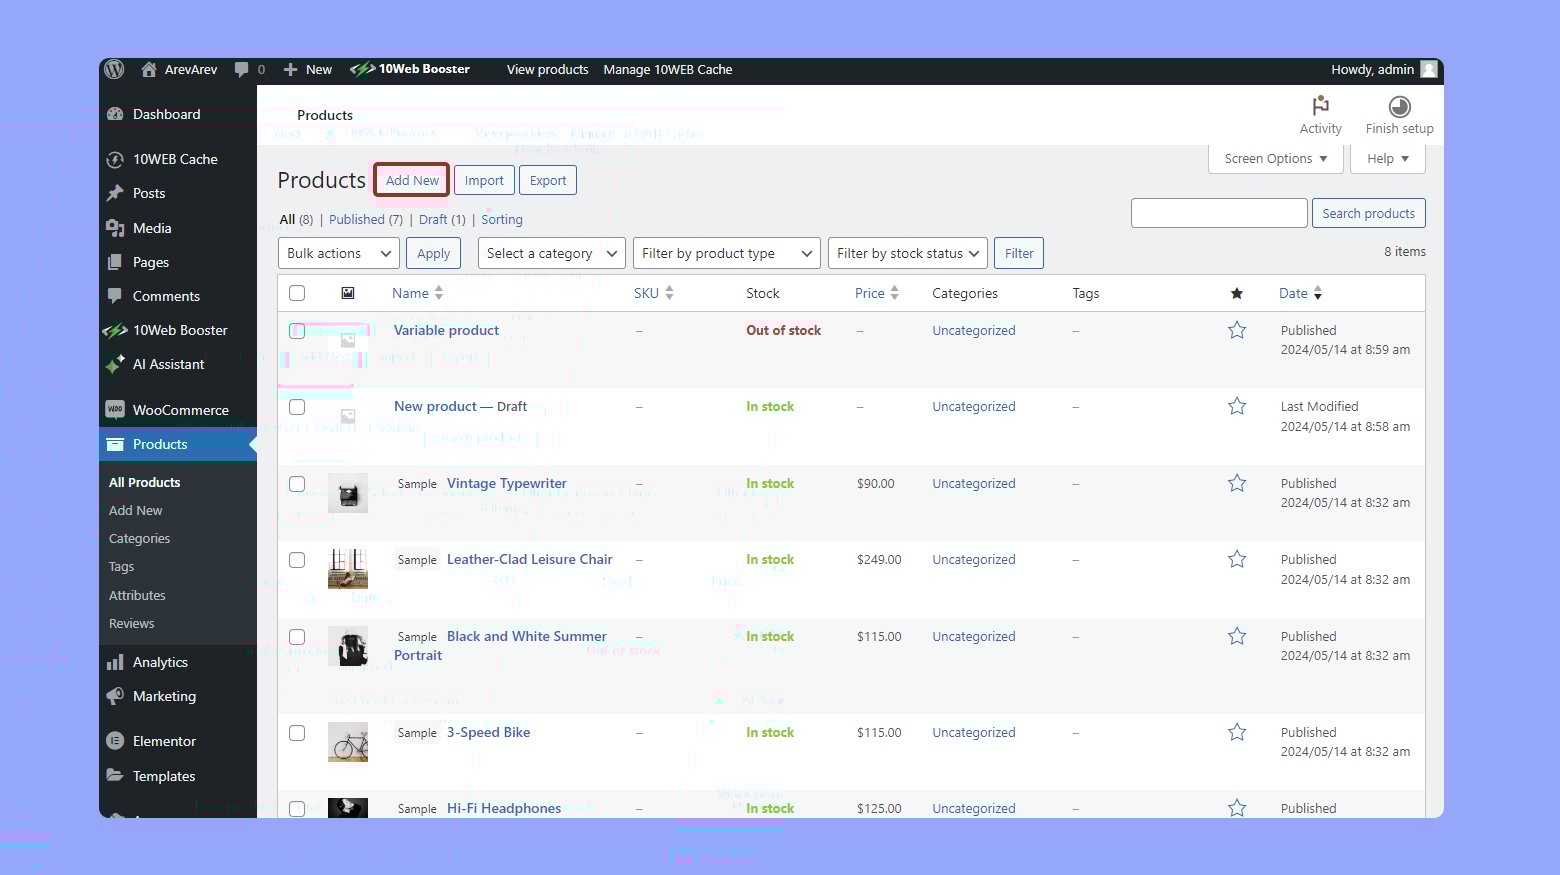Image resolution: width=1560 pixels, height=875 pixels.
Task: Expand the Filter by product type dropdown
Action: click(726, 253)
